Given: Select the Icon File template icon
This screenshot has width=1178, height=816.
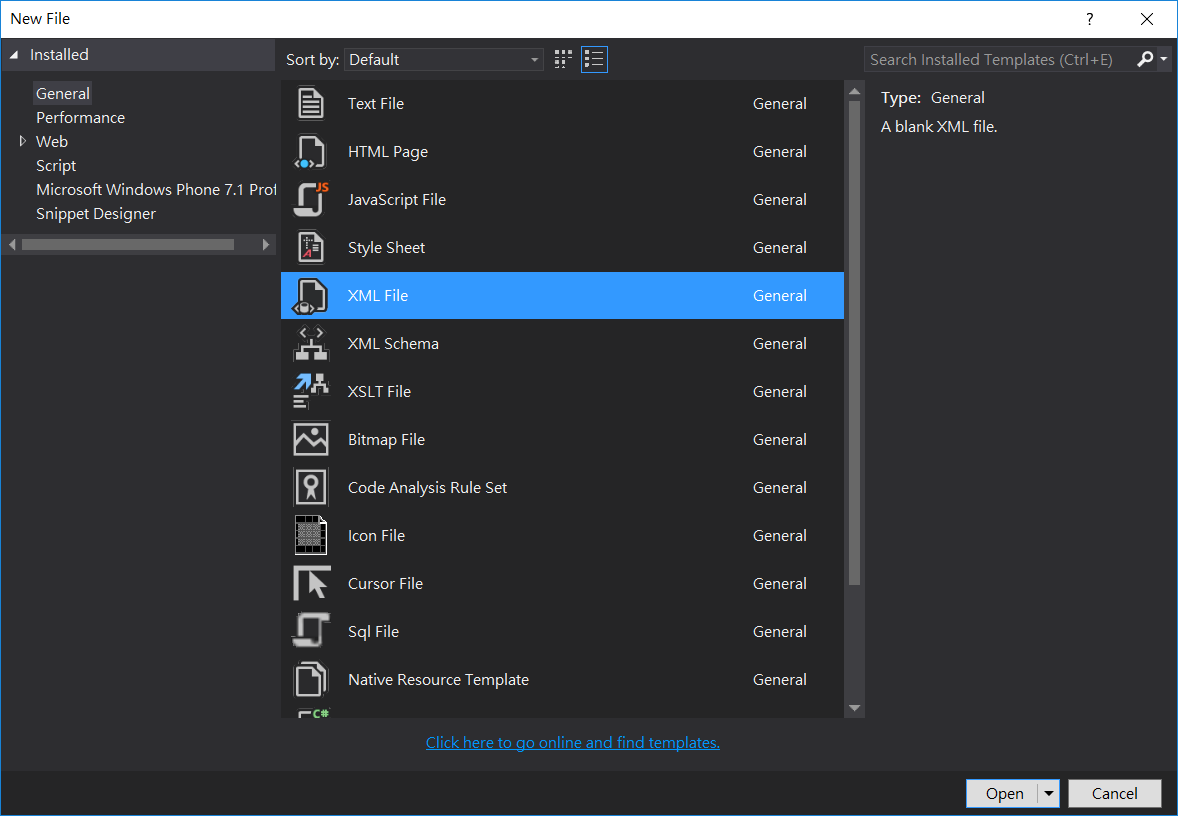Looking at the screenshot, I should (x=310, y=536).
